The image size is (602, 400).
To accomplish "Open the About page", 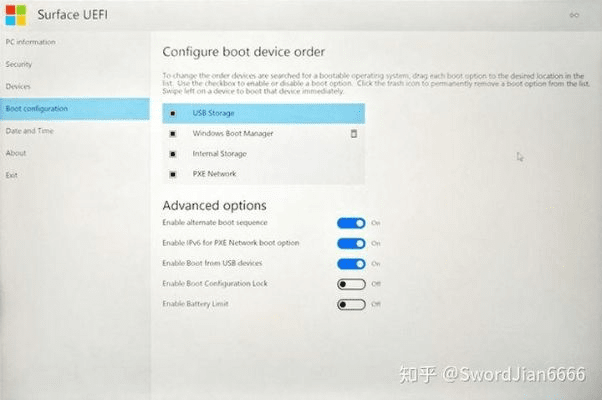I will coord(75,153).
